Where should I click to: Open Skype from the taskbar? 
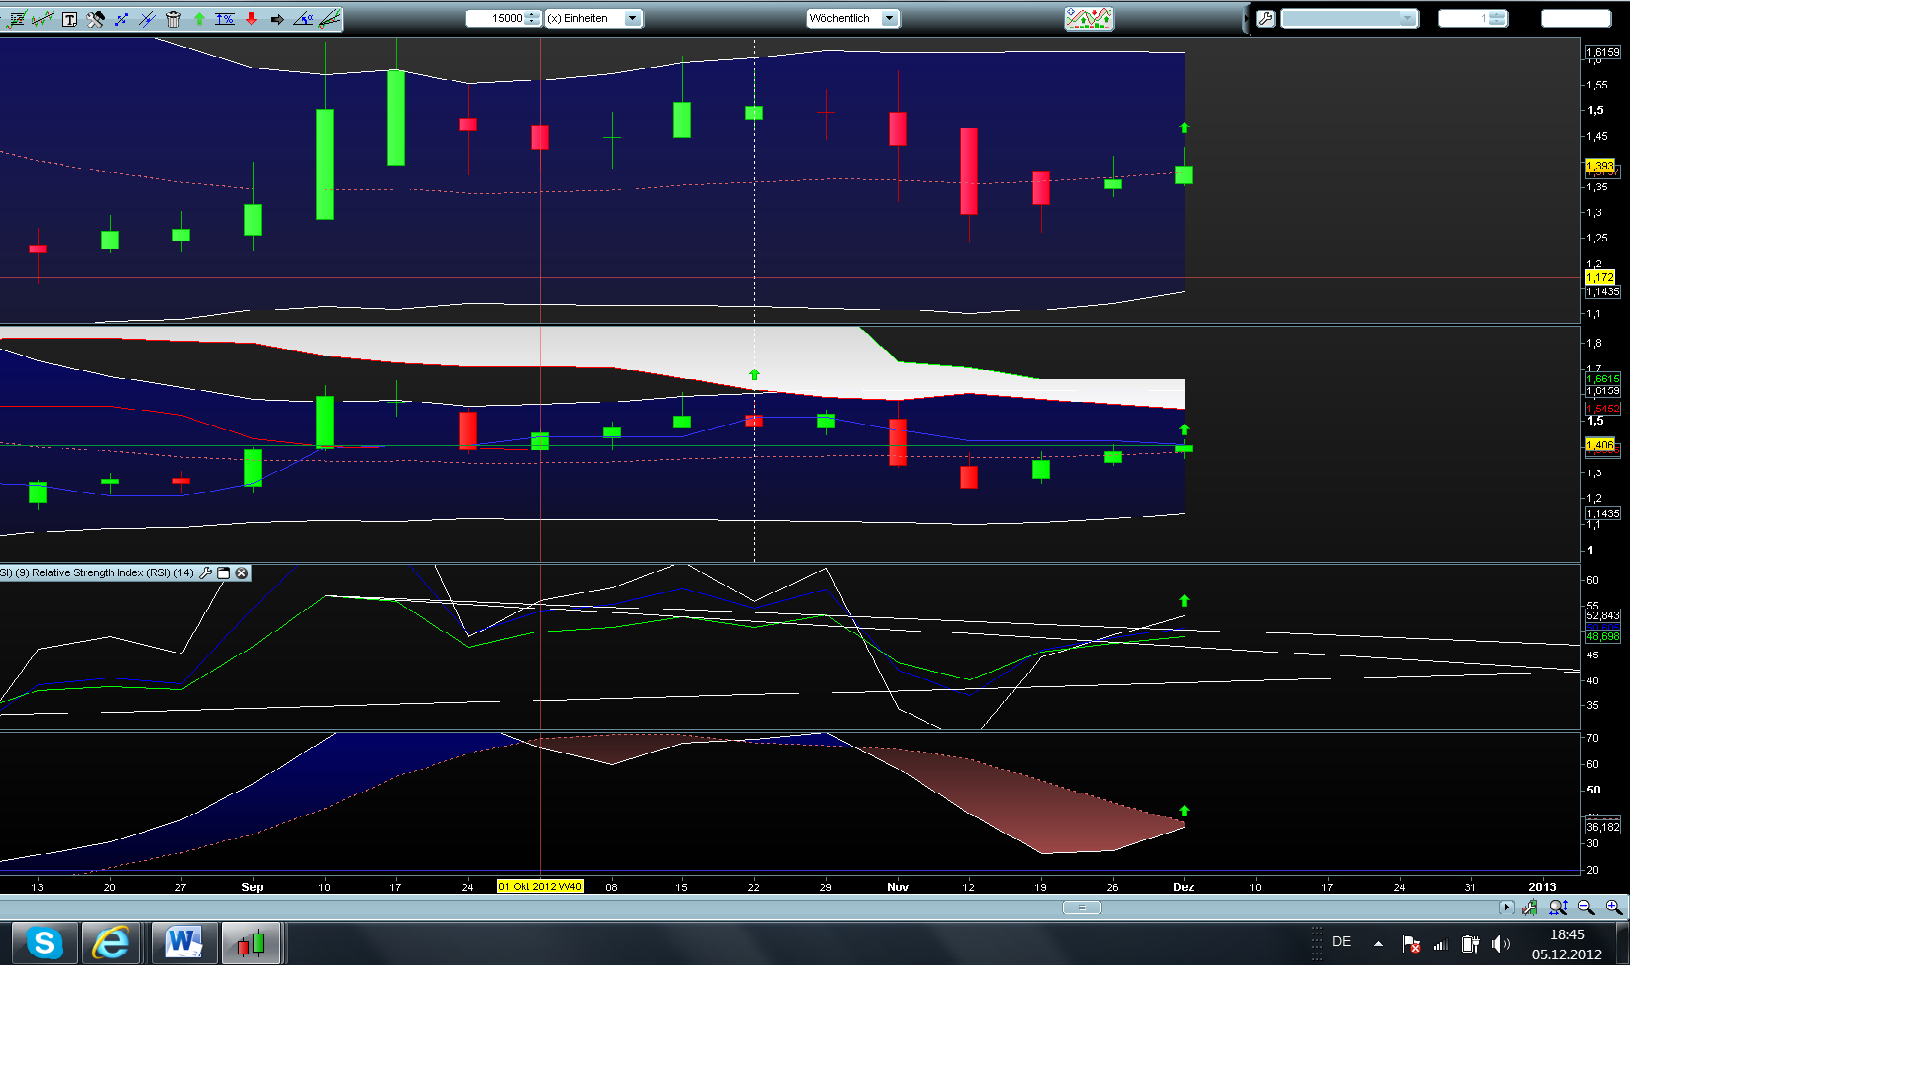tap(44, 942)
